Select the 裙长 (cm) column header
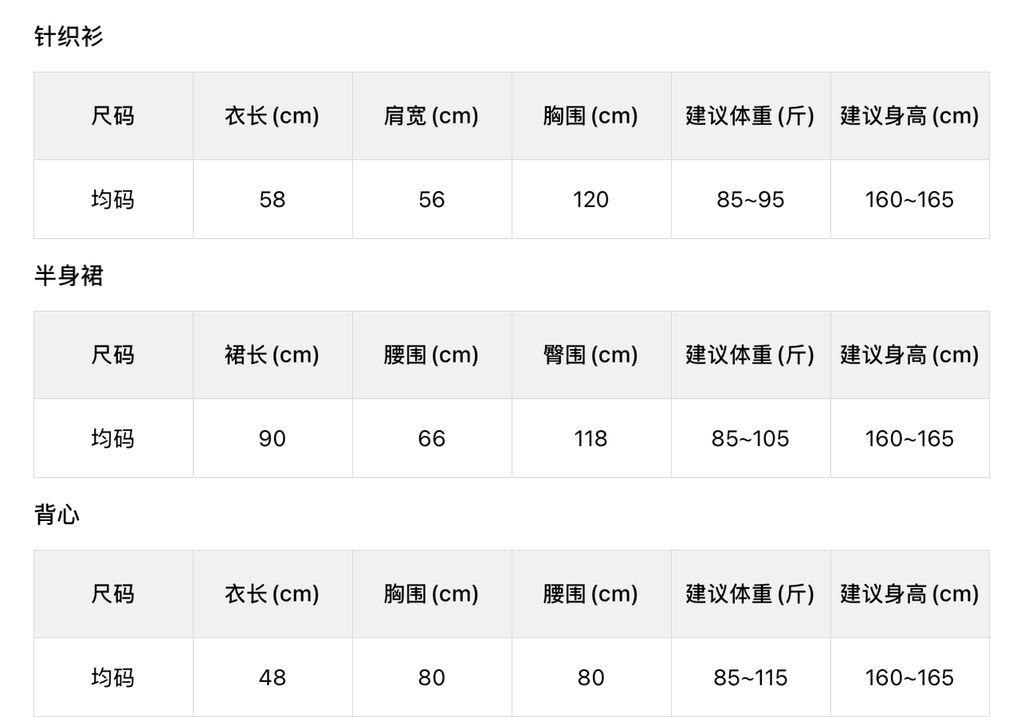The width and height of the screenshot is (1024, 717). coord(272,355)
